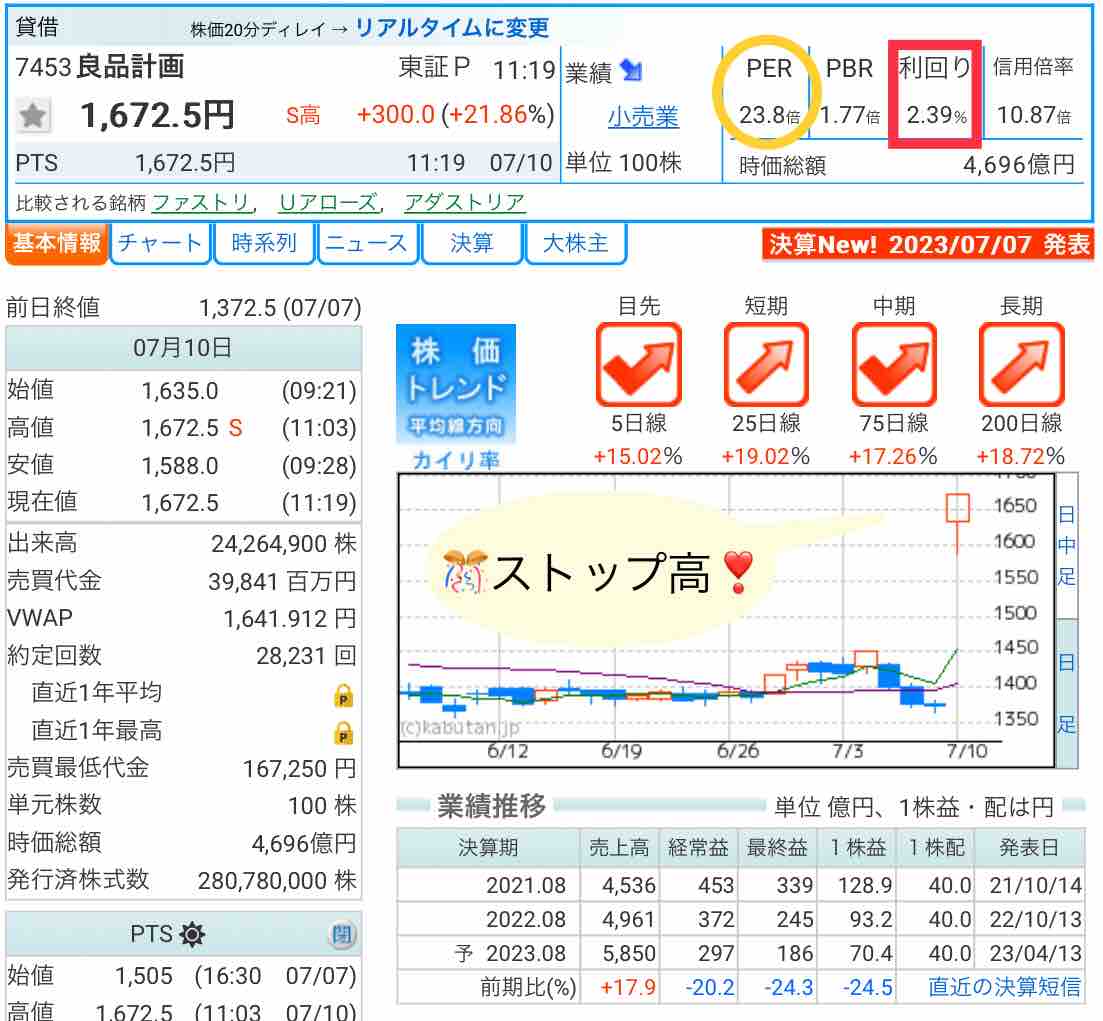1103x1021 pixels.
Task: Click the 5日線 deviation value +15.02%
Action: click(x=638, y=457)
